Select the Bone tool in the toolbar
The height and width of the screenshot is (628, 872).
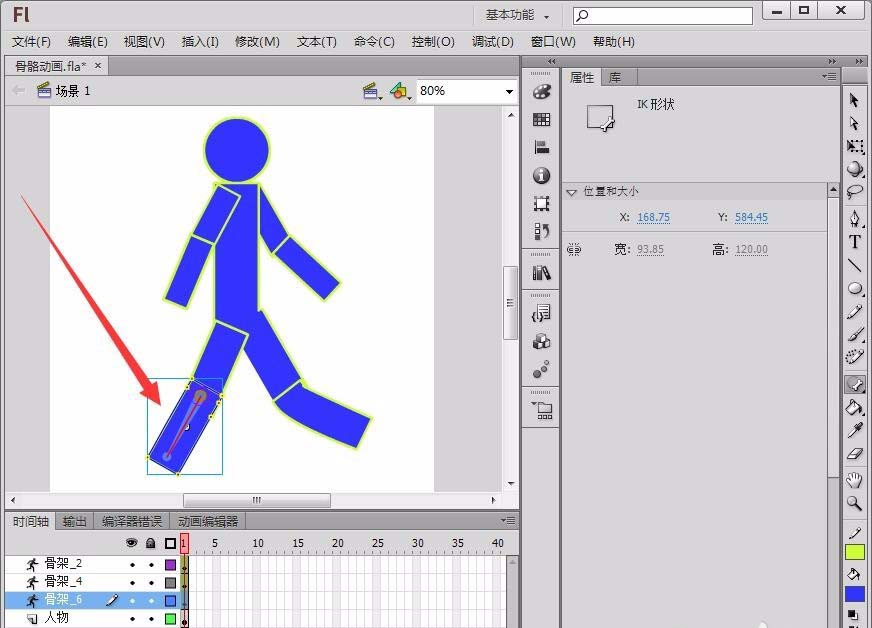(x=855, y=384)
